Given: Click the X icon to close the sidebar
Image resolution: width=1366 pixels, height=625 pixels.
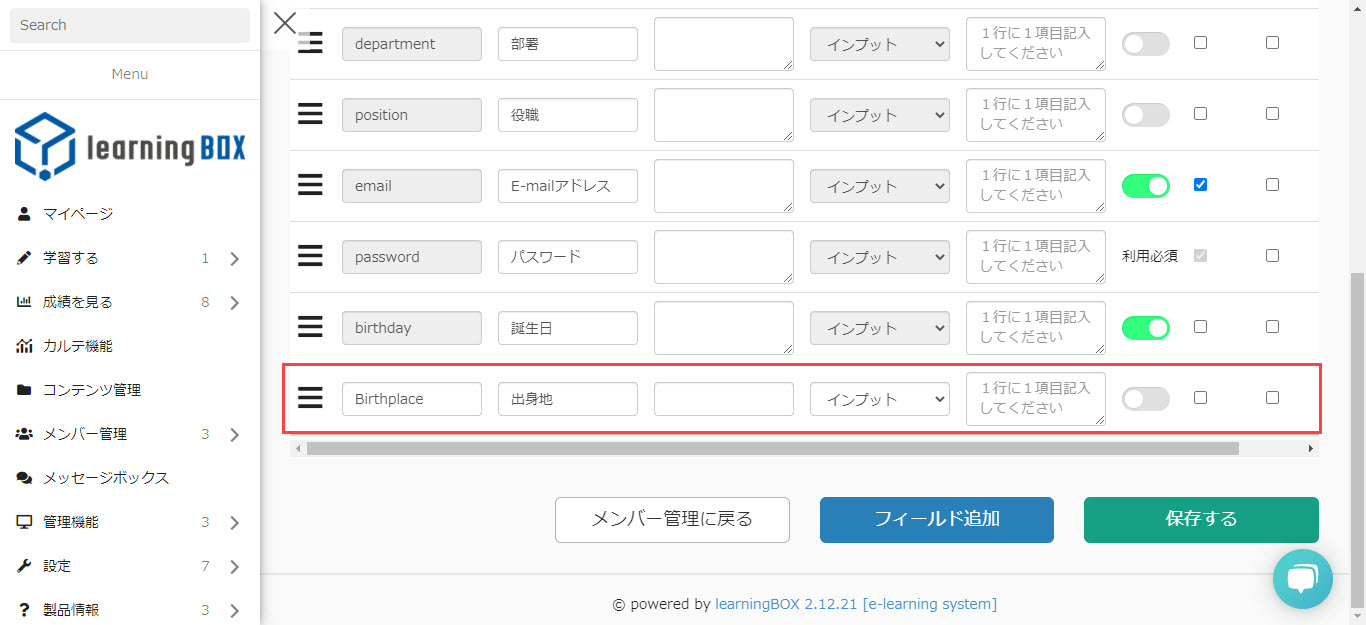Looking at the screenshot, I should 285,23.
